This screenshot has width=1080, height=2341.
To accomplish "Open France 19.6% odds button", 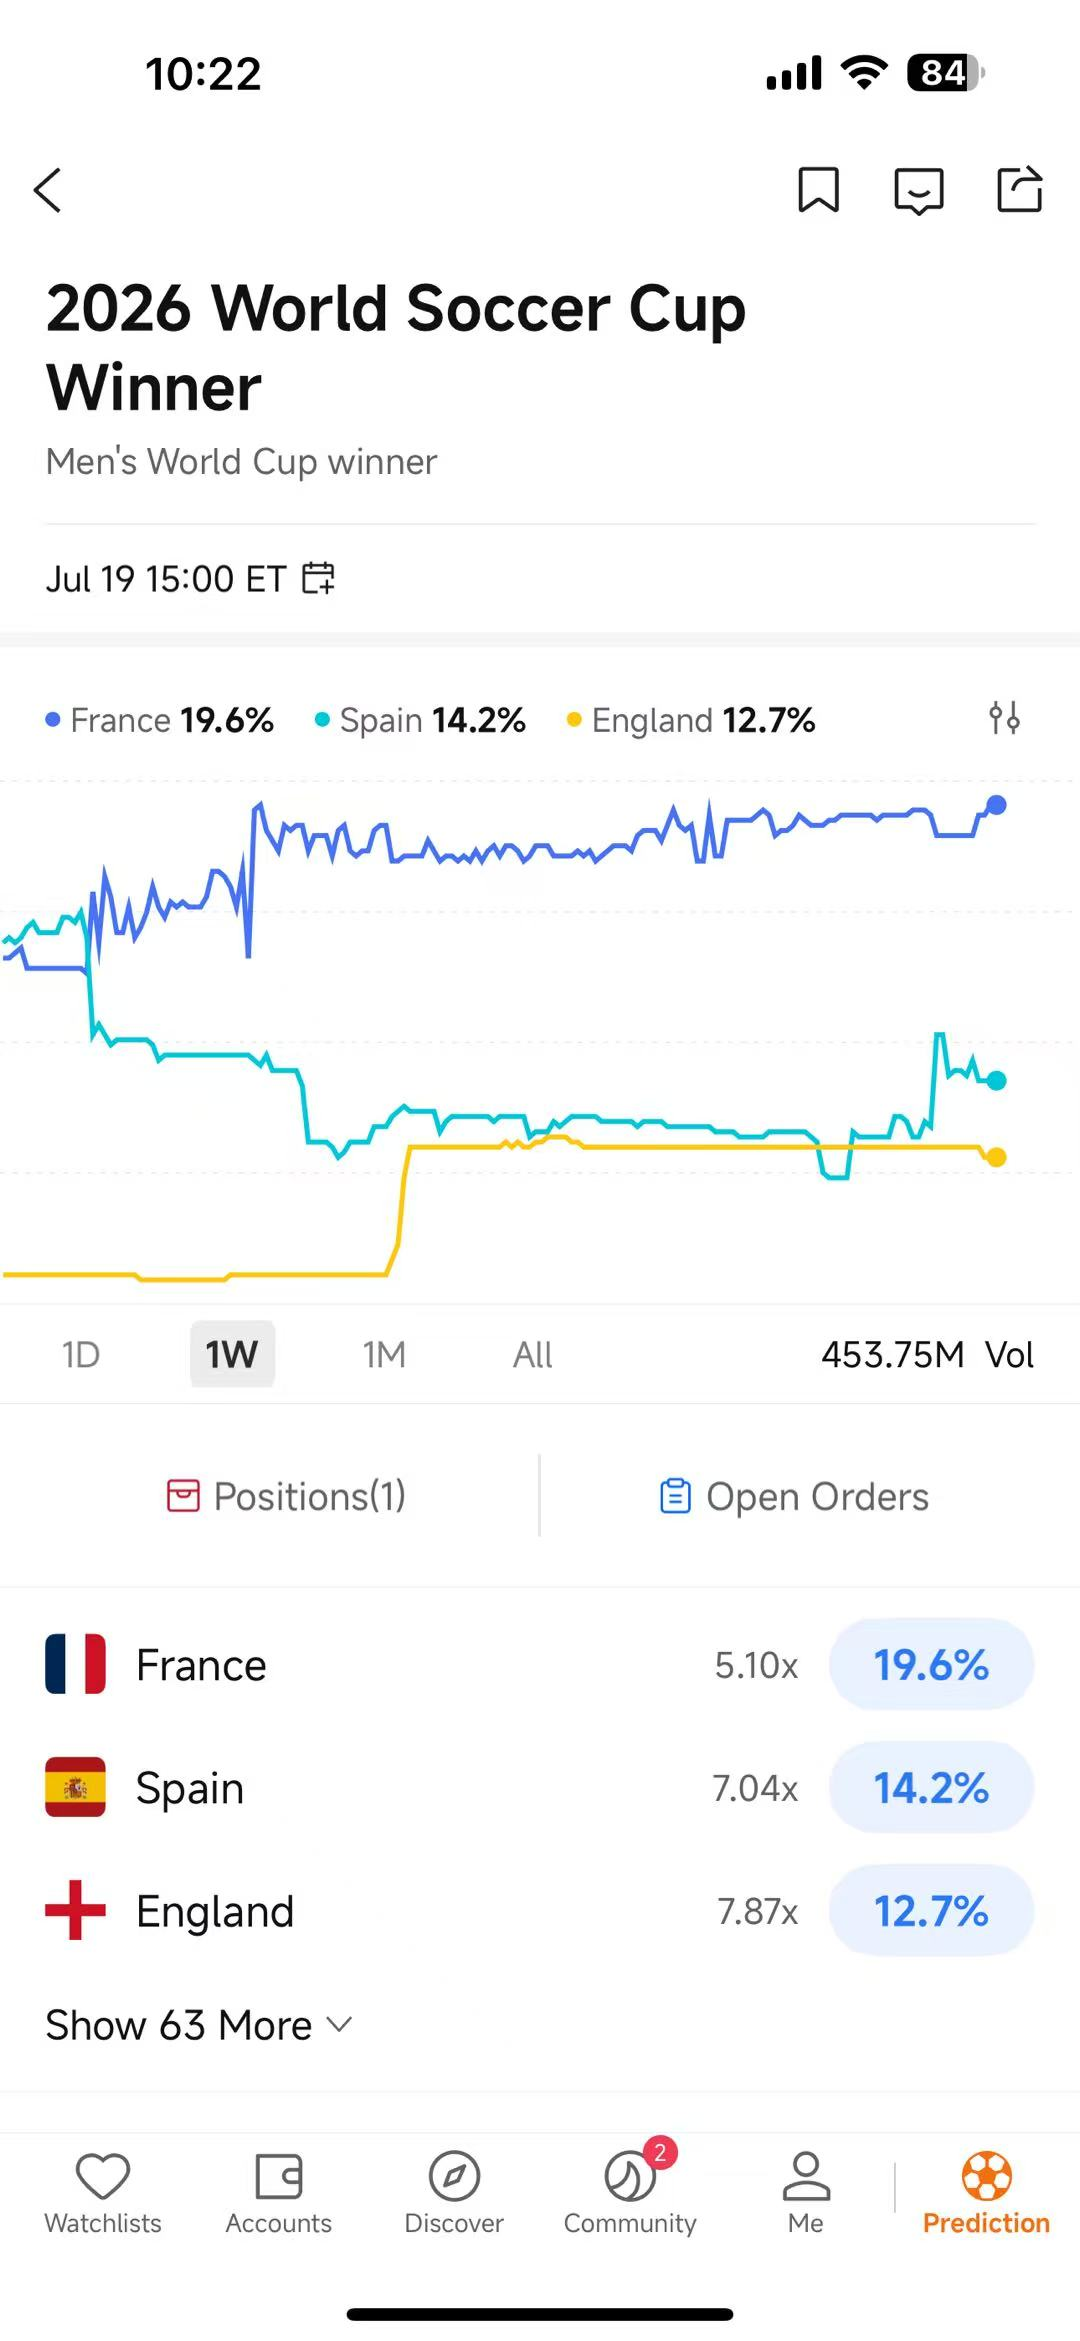I will (931, 1665).
